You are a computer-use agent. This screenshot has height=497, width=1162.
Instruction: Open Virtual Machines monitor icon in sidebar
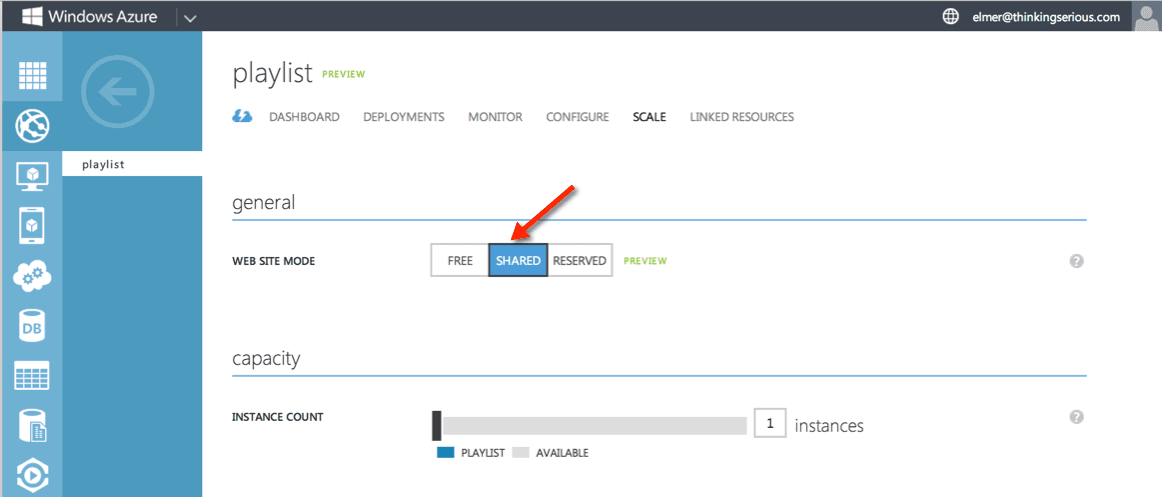pos(33,176)
